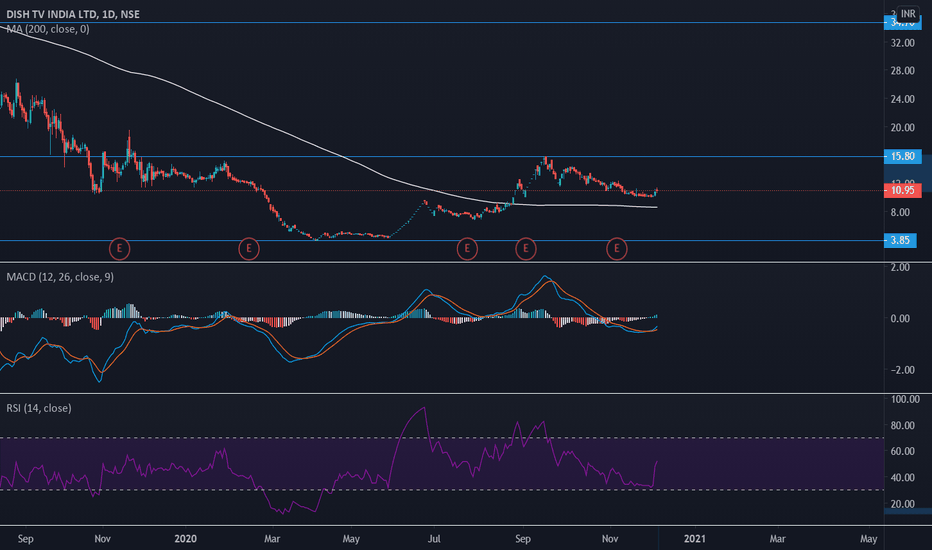Click the earnings E marker near late July 2020
Screen dimensions: 932x550
click(467, 249)
